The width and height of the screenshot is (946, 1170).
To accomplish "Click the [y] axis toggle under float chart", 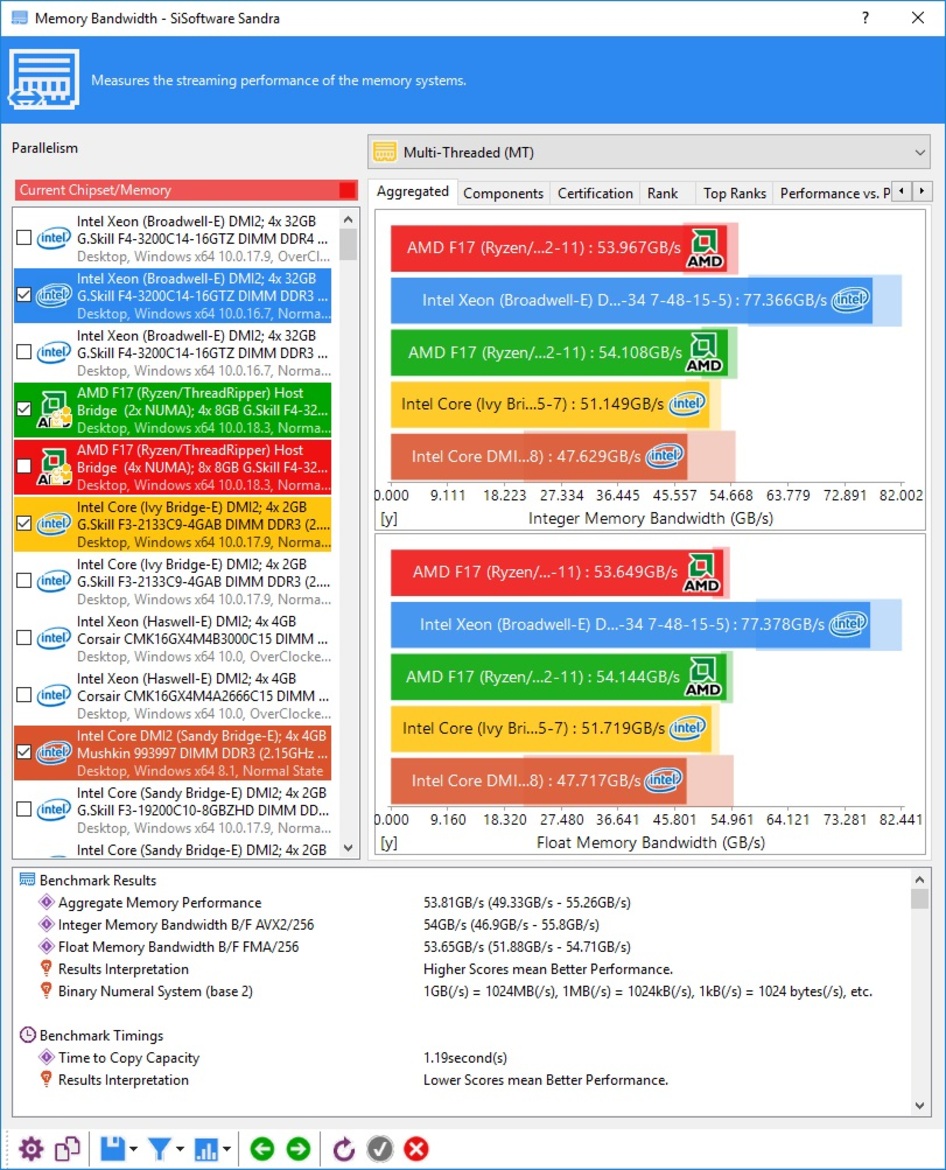I will click(389, 842).
